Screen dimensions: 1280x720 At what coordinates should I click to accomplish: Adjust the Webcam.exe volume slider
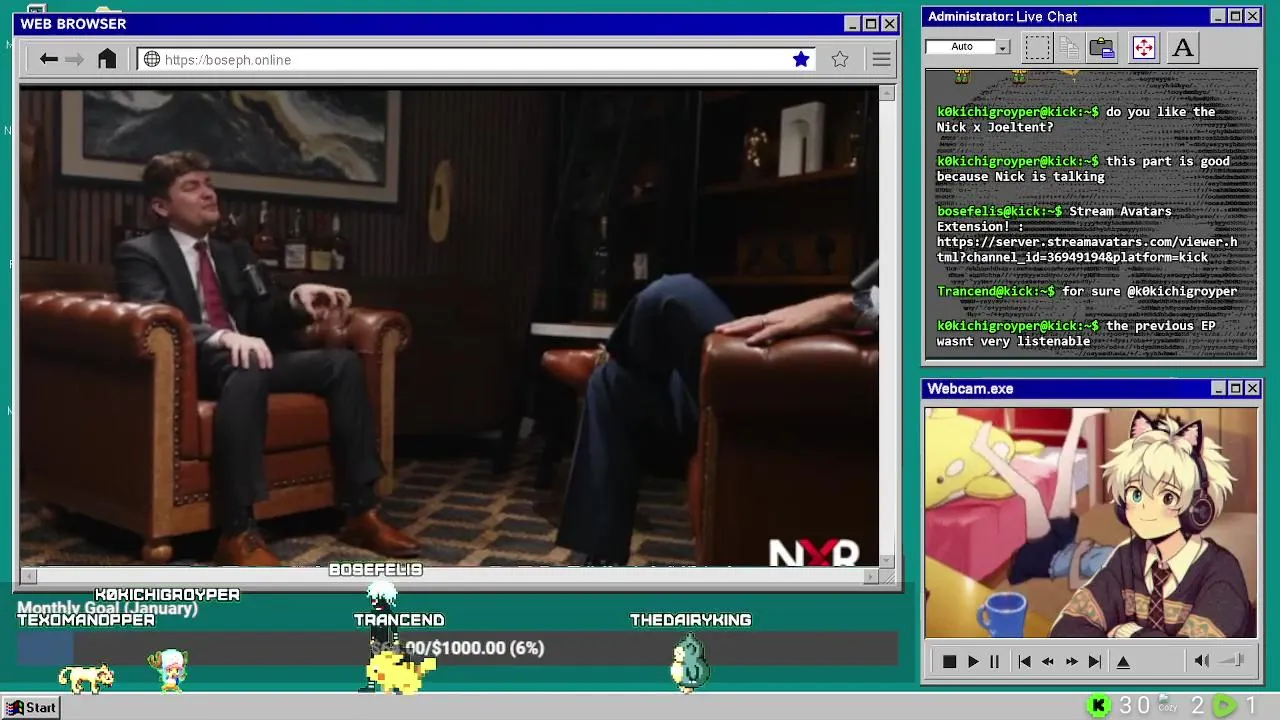click(x=1232, y=660)
